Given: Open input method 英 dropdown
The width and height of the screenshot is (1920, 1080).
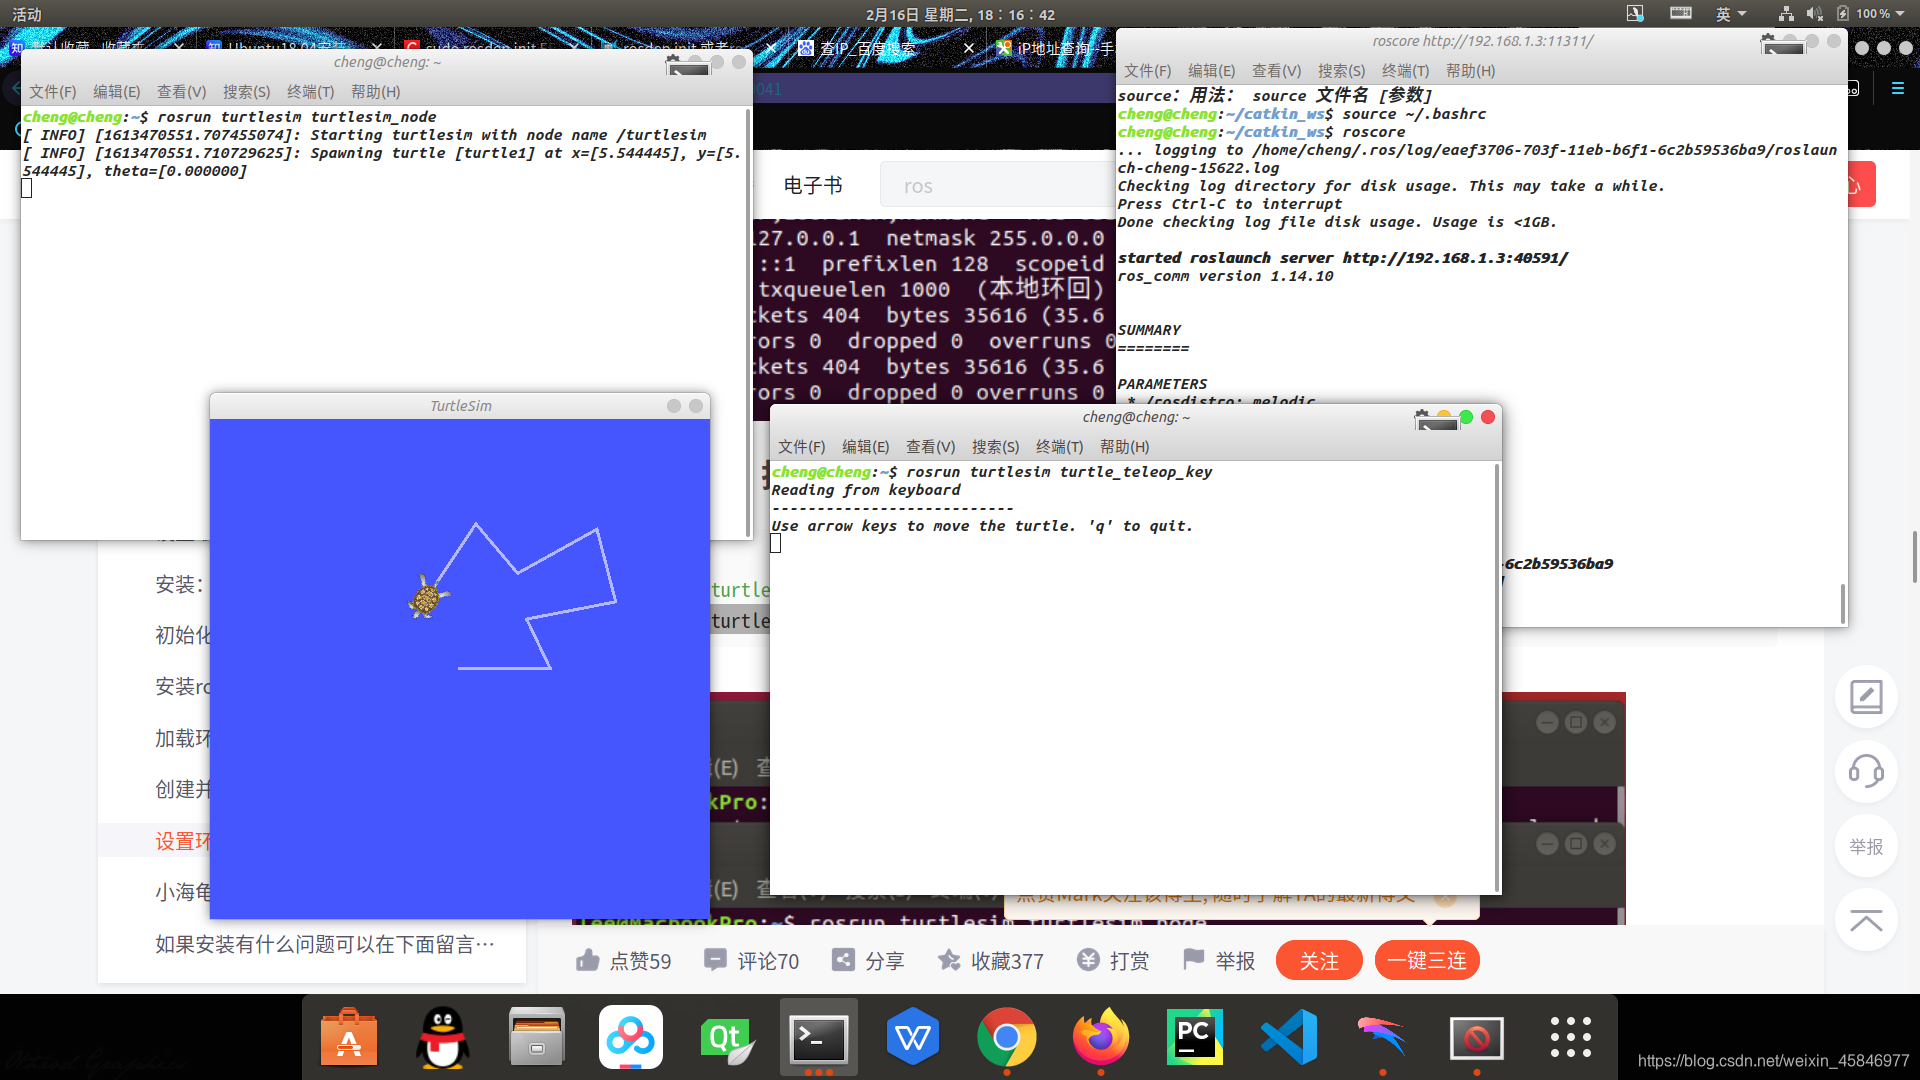Looking at the screenshot, I should point(1730,14).
